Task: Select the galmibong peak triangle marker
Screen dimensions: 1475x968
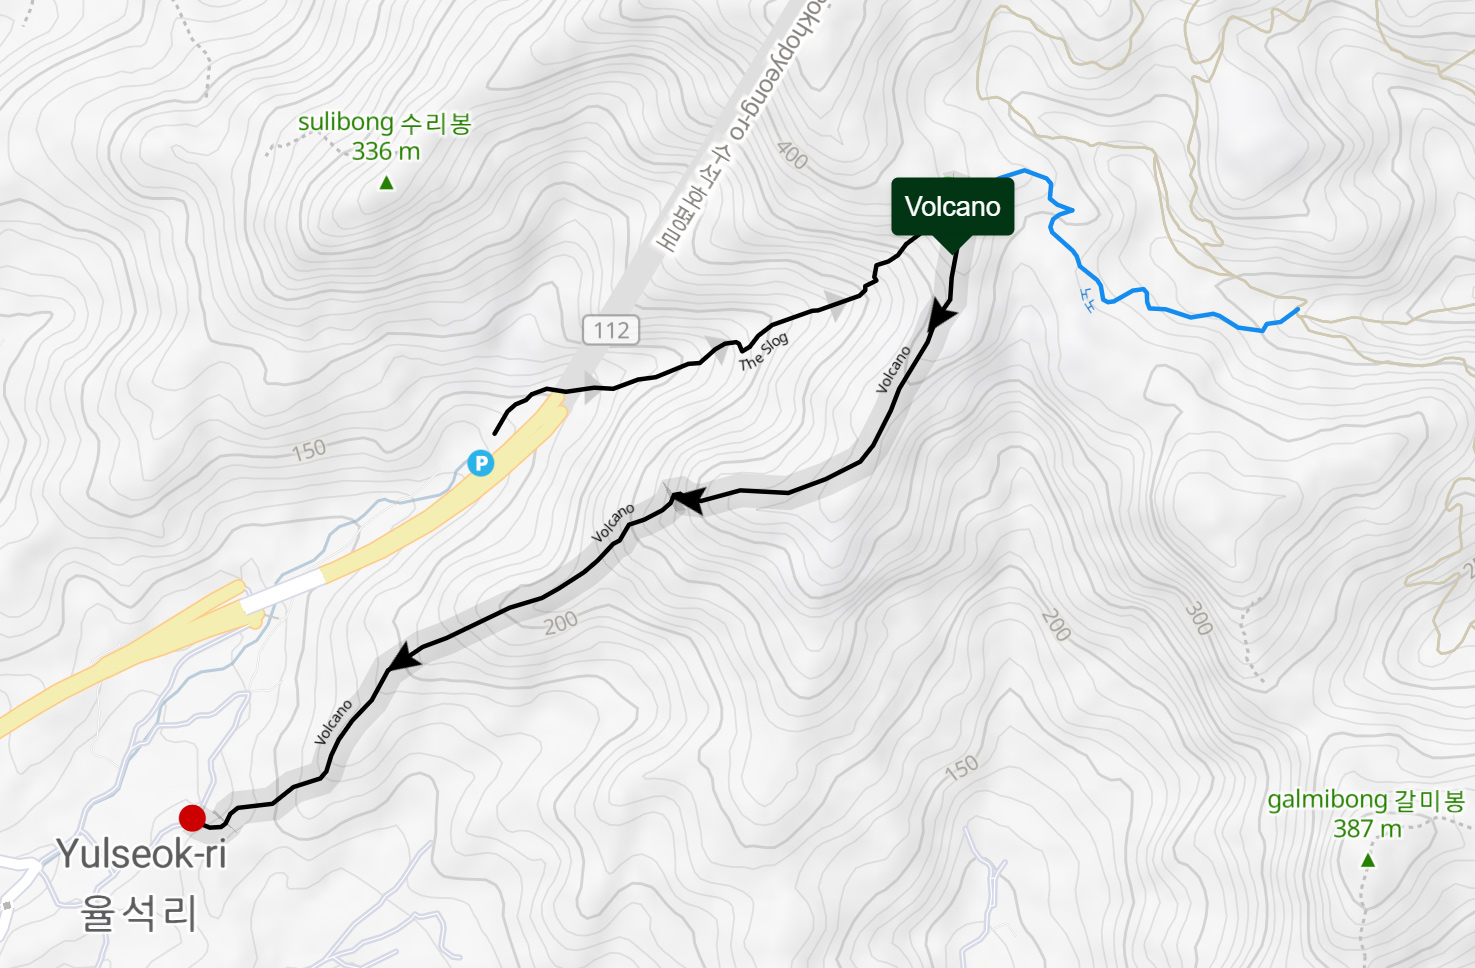Action: click(1367, 860)
